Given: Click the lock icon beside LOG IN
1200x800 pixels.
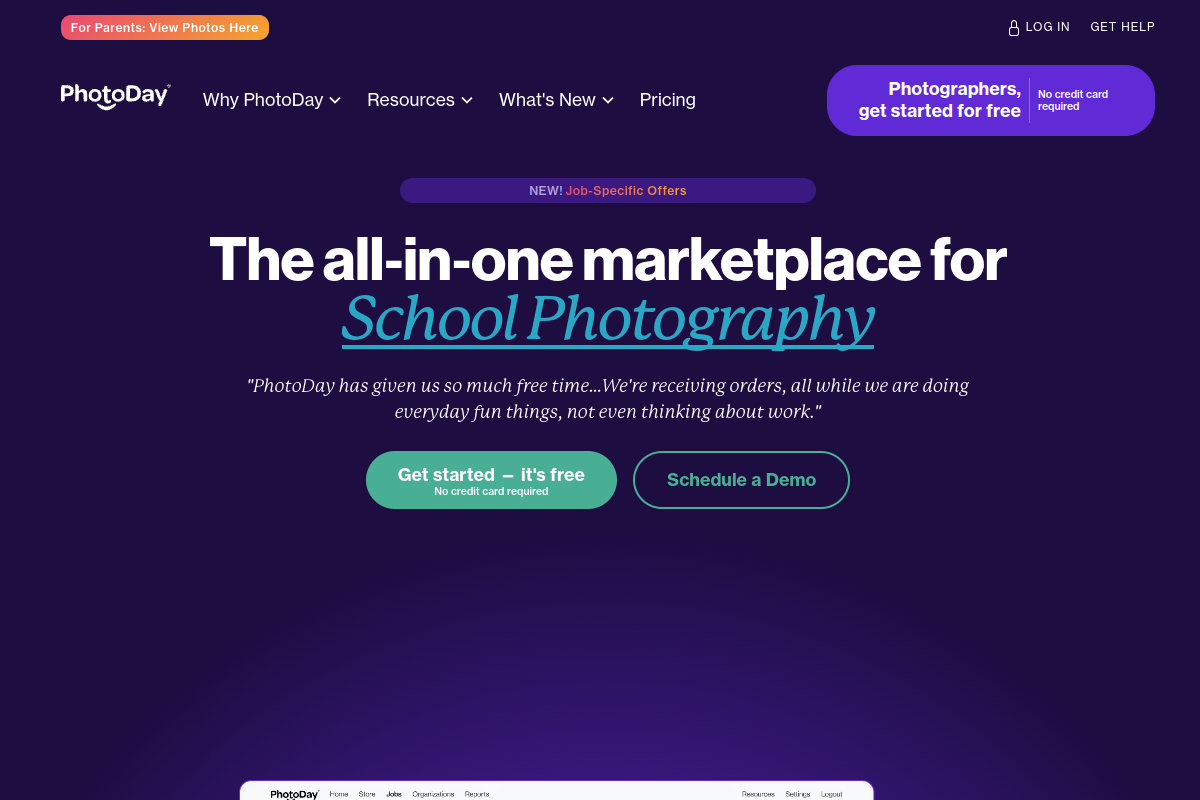Looking at the screenshot, I should point(1014,28).
